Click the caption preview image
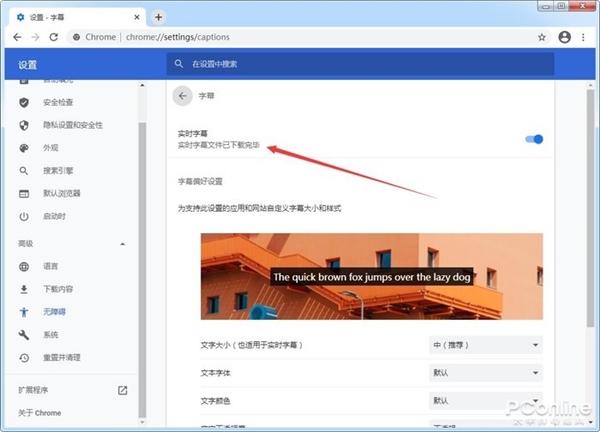Viewport: 600px width, 432px height. click(x=372, y=276)
